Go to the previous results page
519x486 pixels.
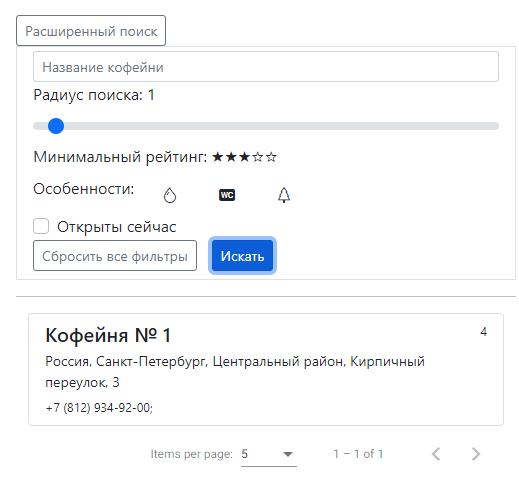pos(436,454)
